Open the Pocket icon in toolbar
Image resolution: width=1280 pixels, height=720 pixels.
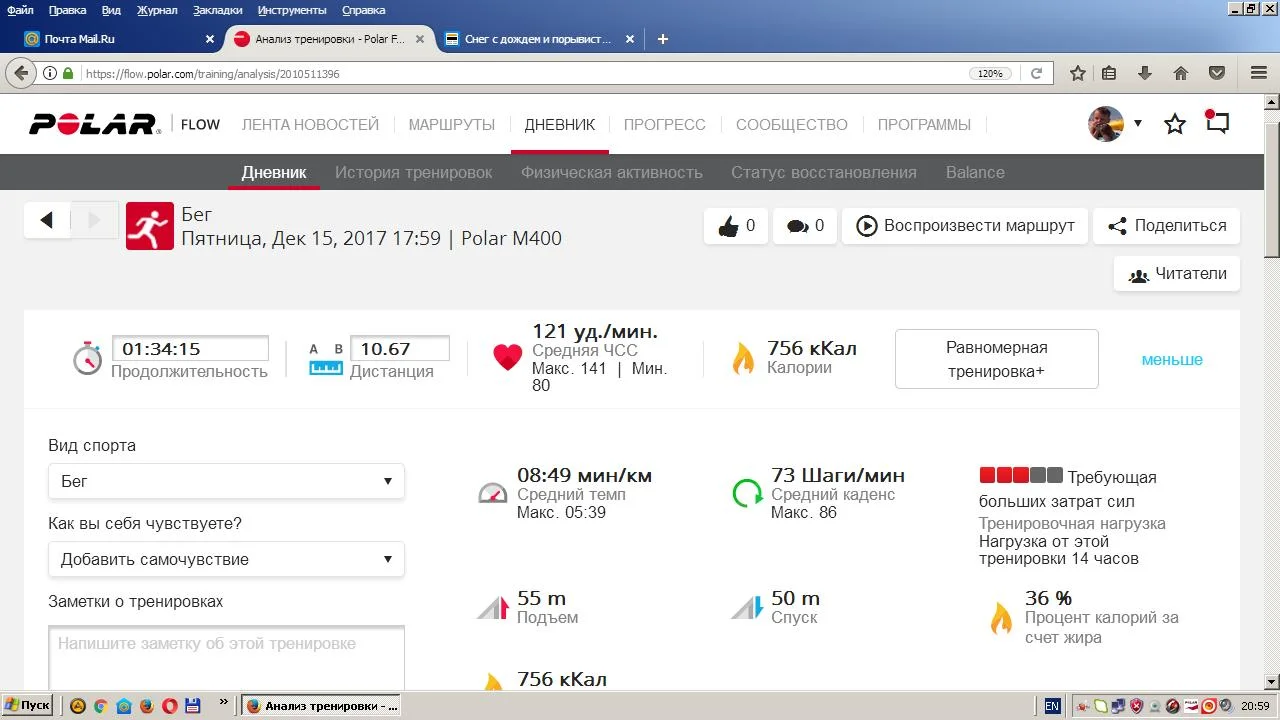tap(1217, 73)
